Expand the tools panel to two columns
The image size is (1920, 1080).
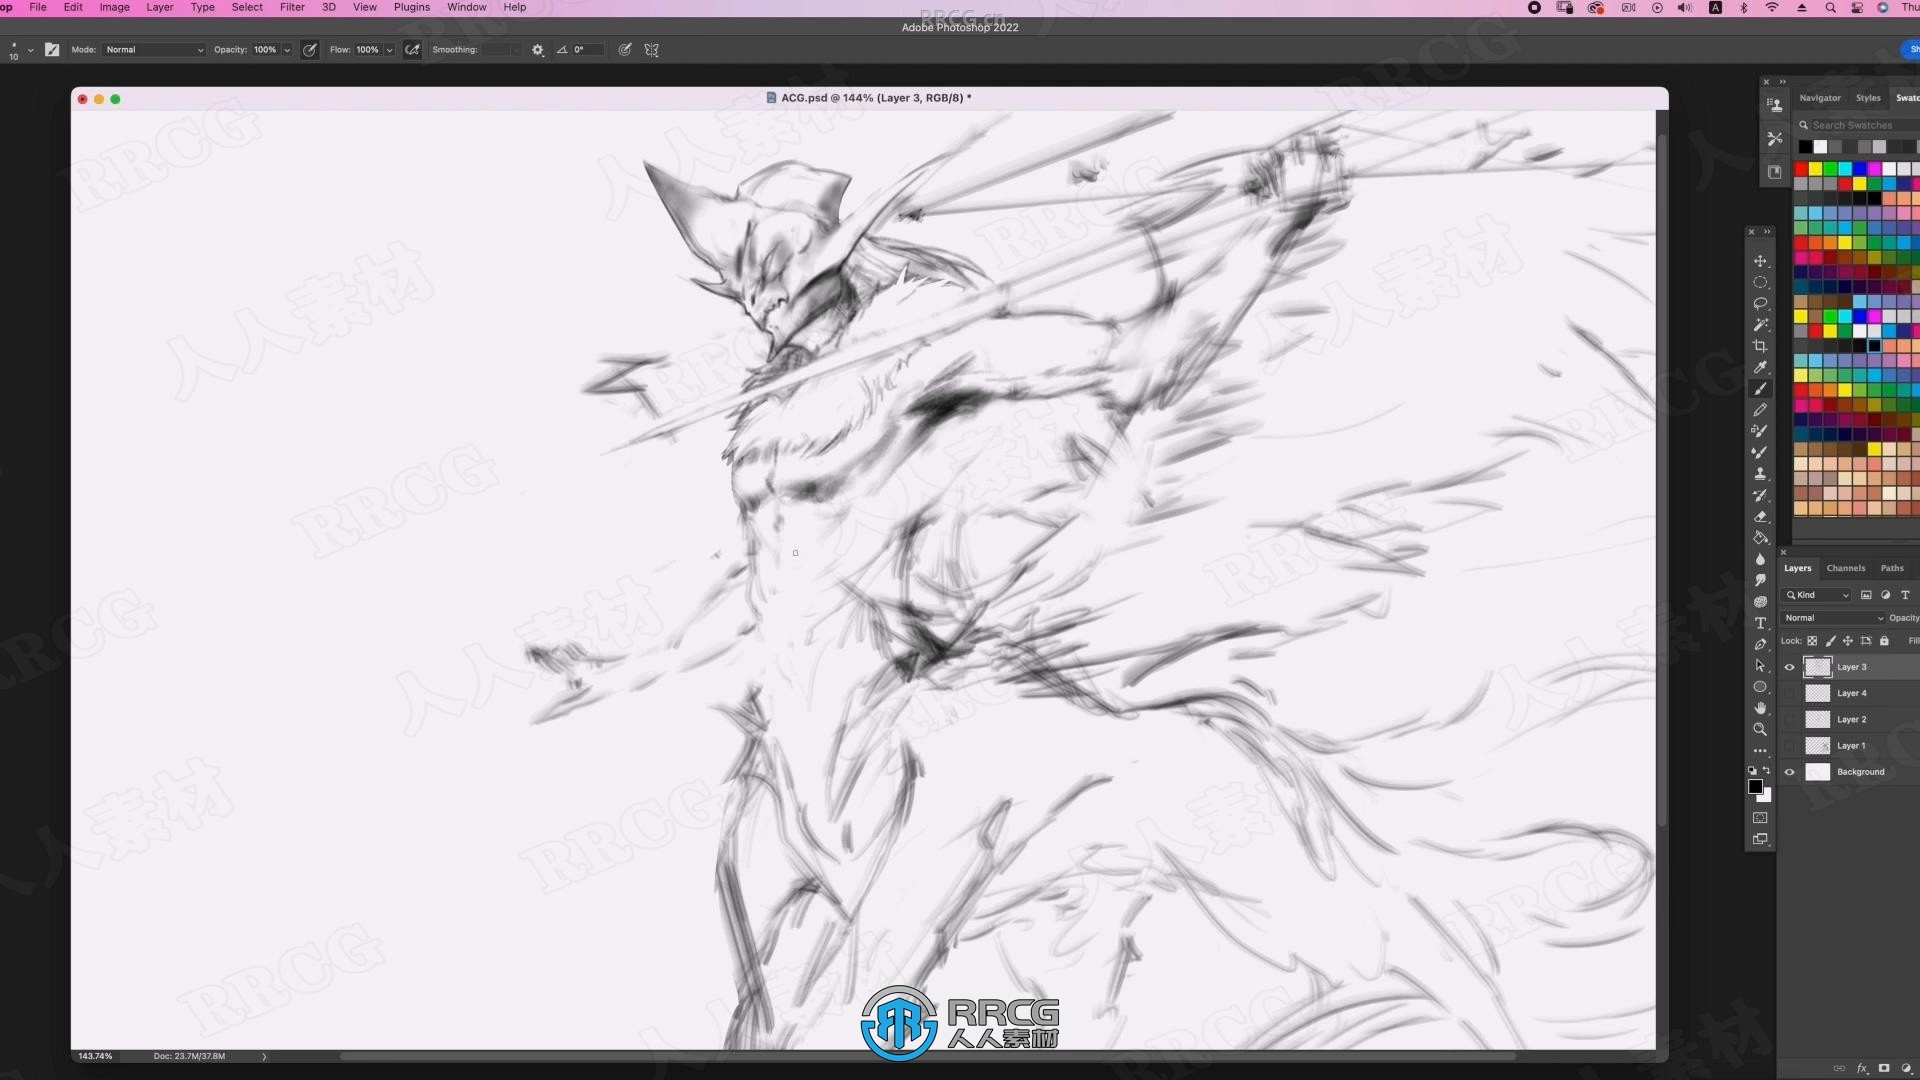(1767, 232)
